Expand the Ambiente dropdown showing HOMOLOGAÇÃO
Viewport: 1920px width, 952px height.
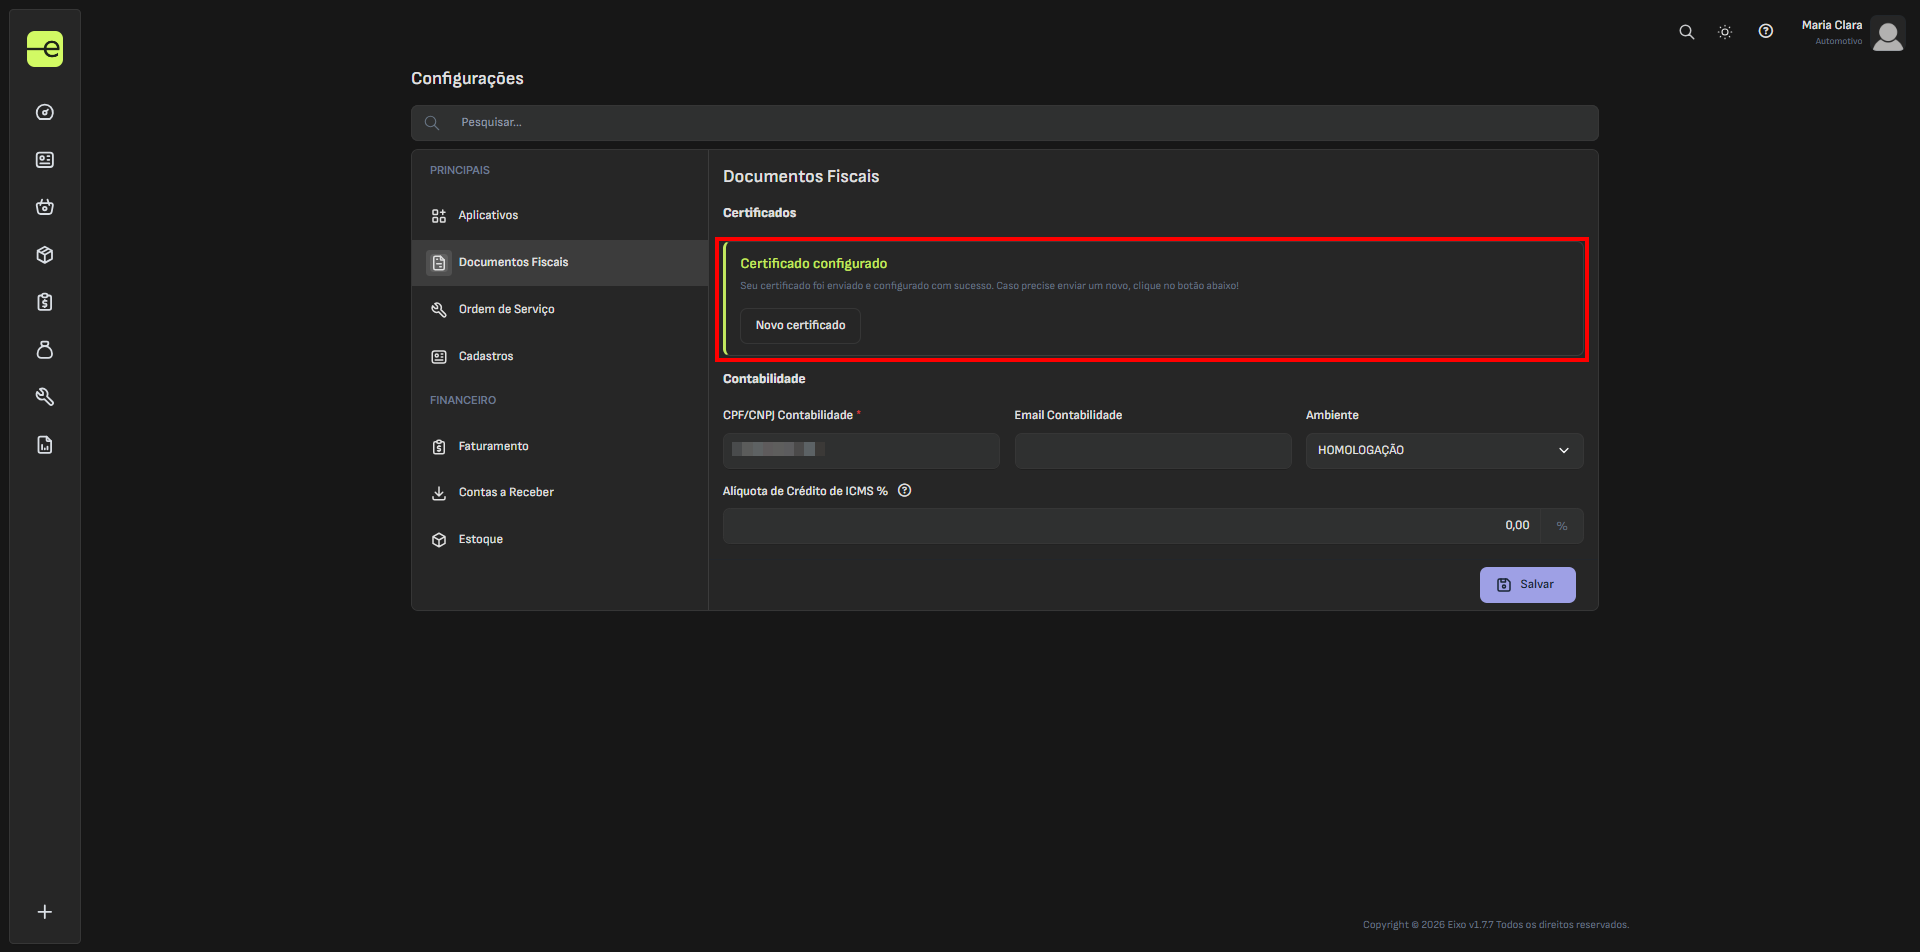(x=1443, y=451)
